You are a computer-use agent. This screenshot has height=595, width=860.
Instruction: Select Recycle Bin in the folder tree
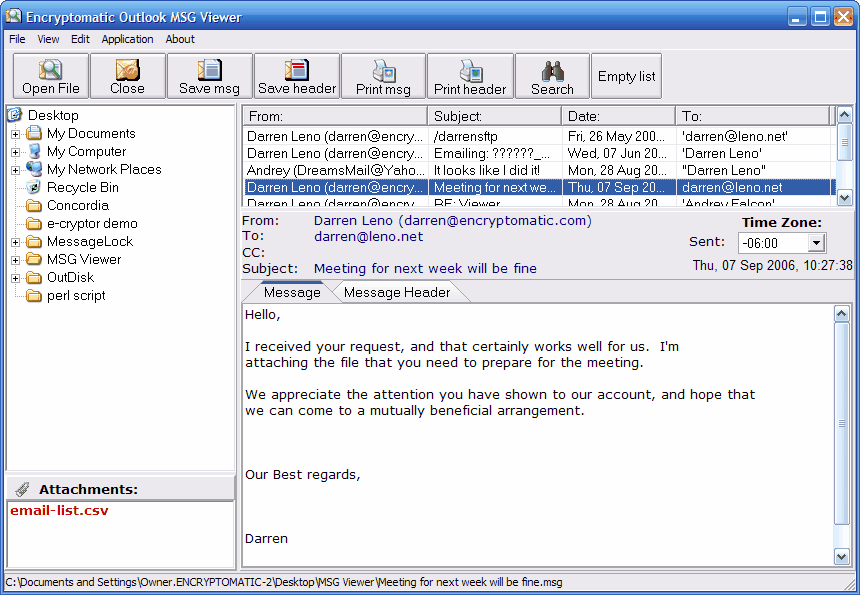point(82,187)
